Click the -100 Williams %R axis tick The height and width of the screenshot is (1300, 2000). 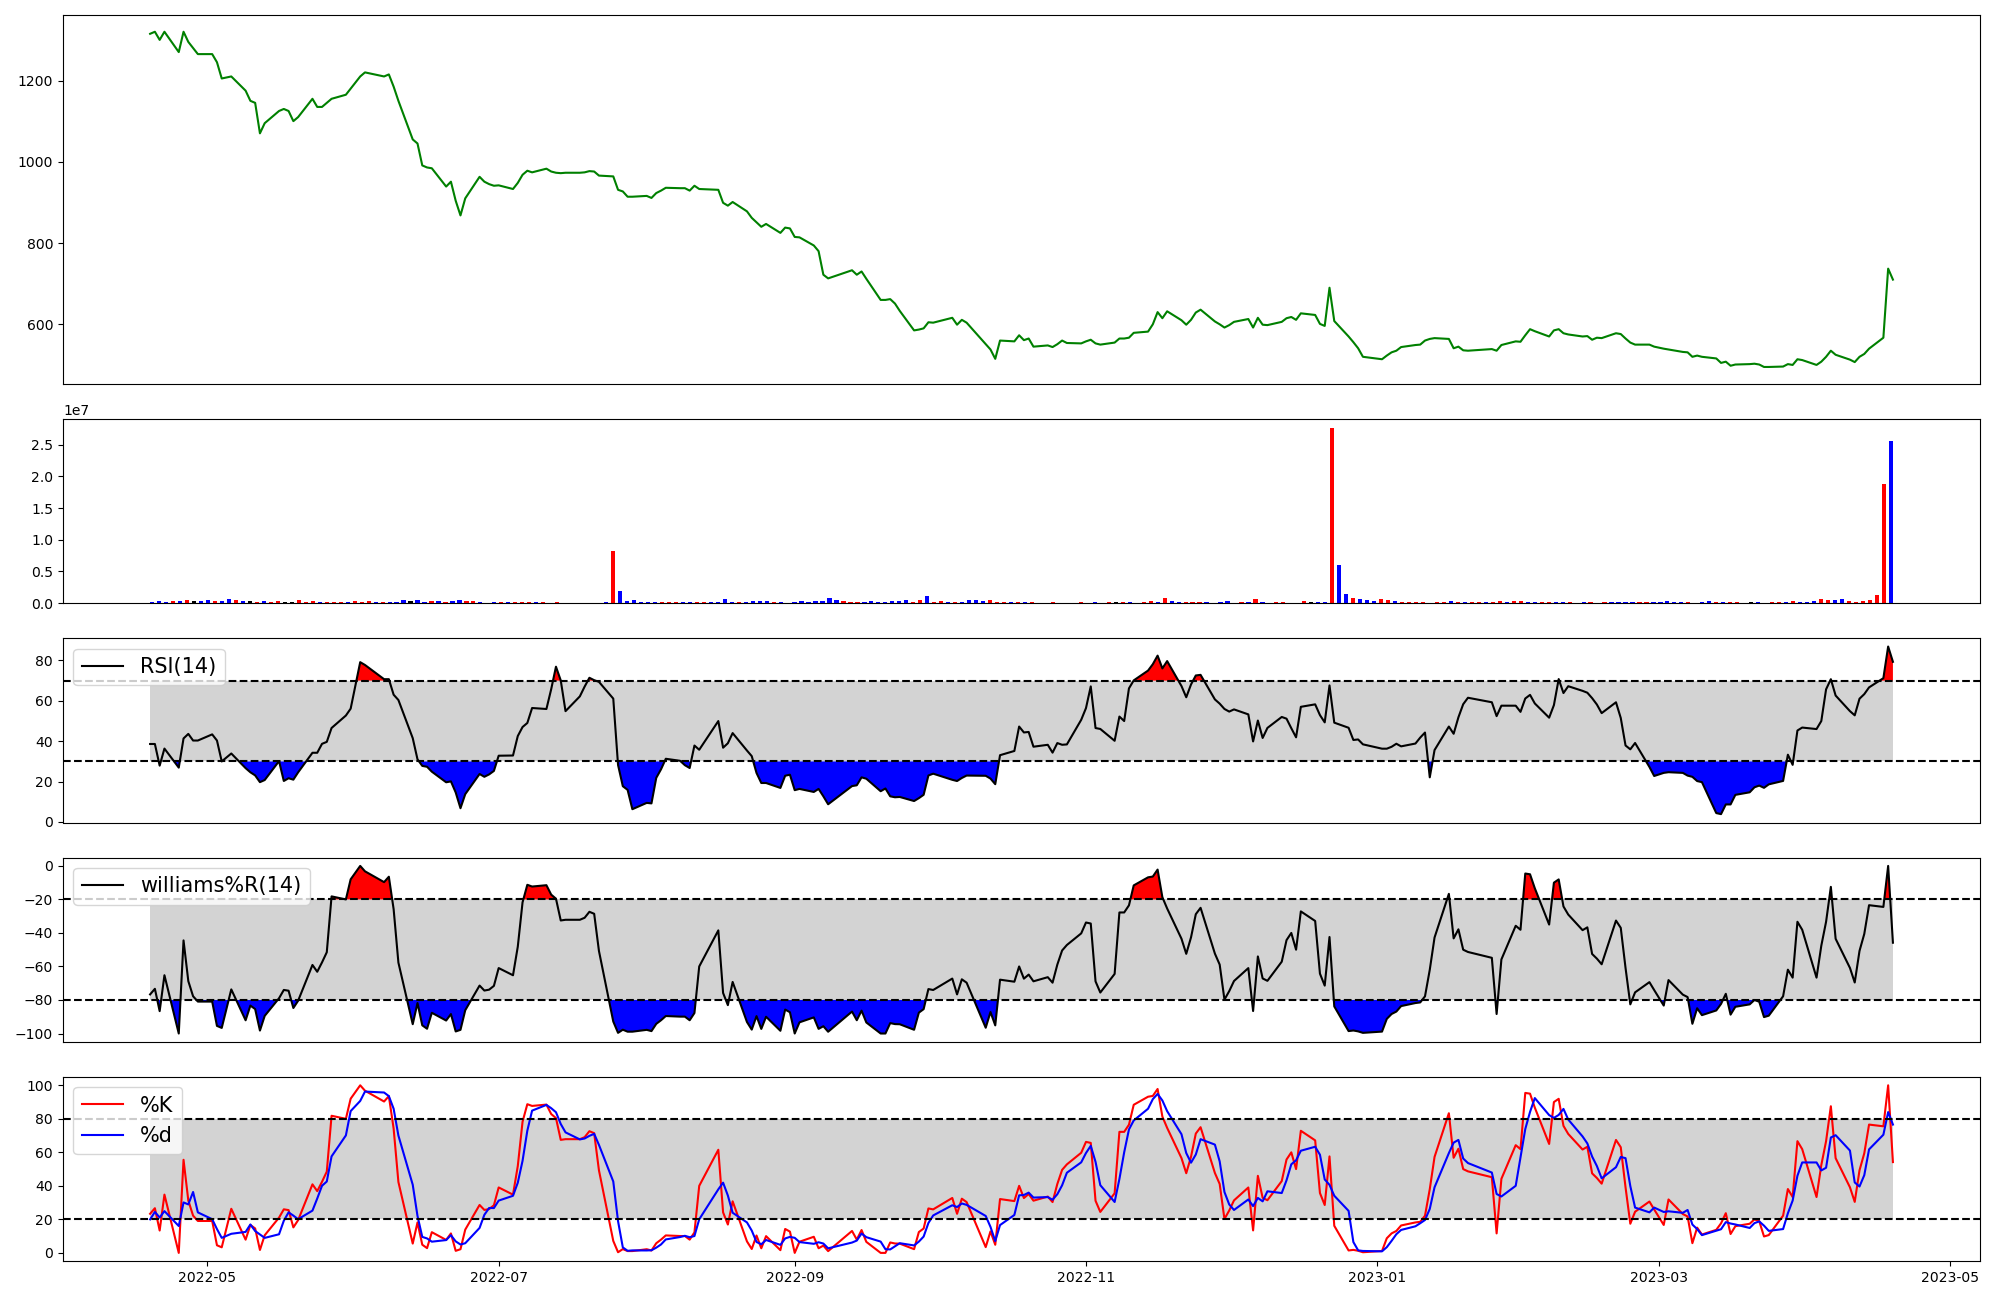pos(33,1034)
